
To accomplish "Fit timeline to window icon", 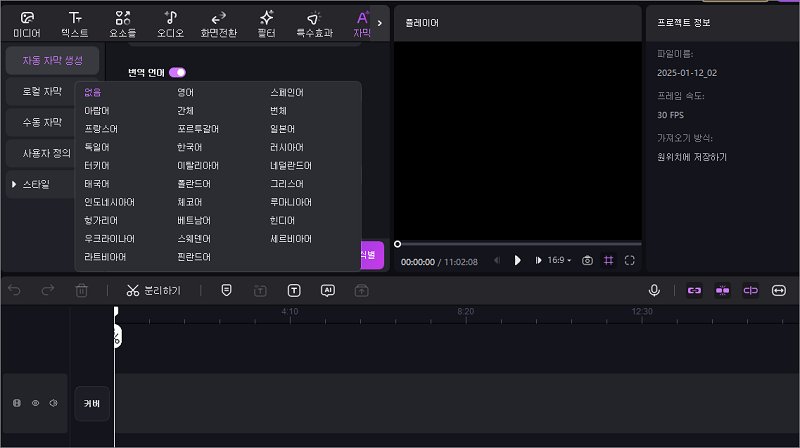I will click(779, 290).
